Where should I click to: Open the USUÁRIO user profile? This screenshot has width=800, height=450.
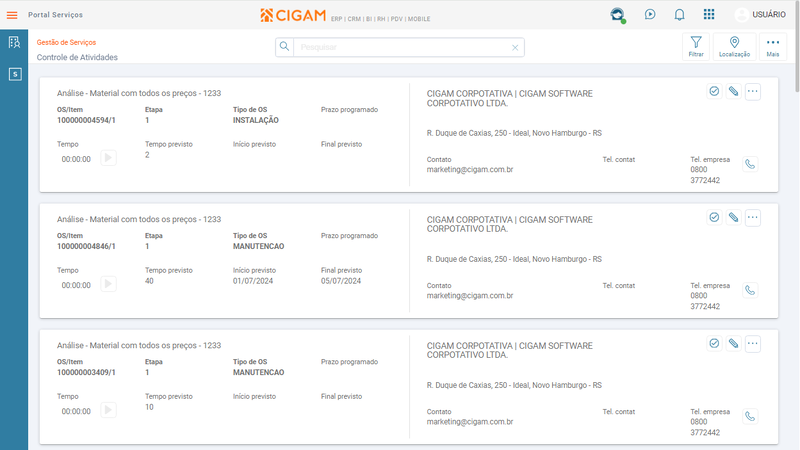[x=760, y=15]
